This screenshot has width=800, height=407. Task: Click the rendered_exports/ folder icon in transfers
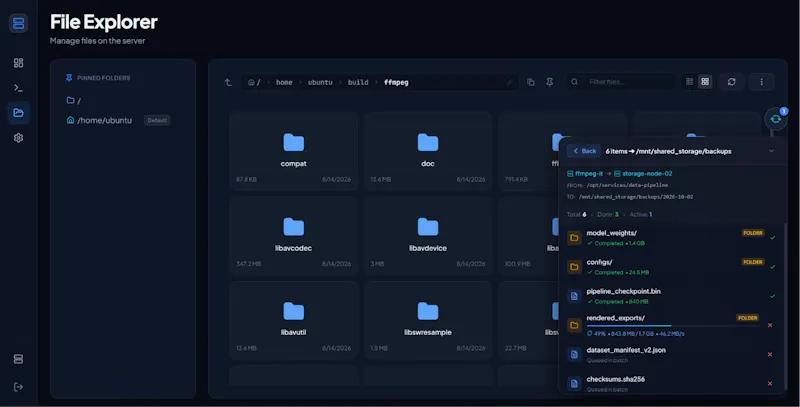(574, 325)
